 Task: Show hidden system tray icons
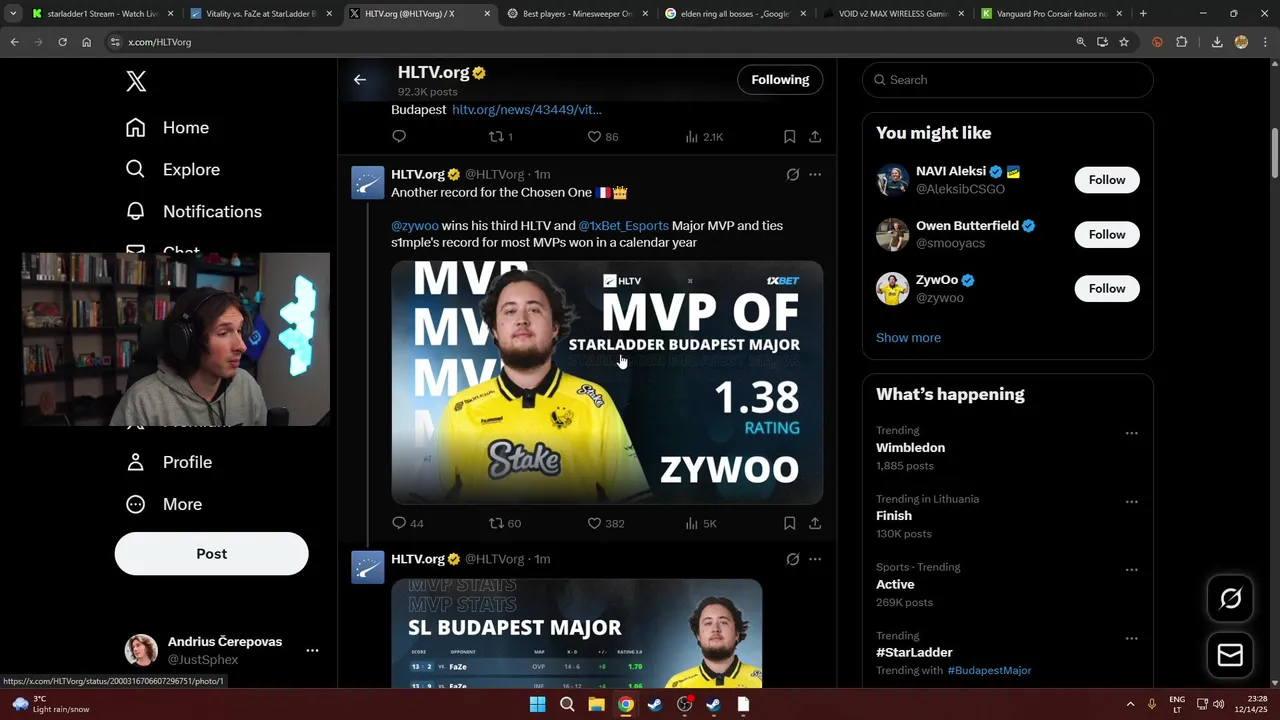(x=1130, y=704)
